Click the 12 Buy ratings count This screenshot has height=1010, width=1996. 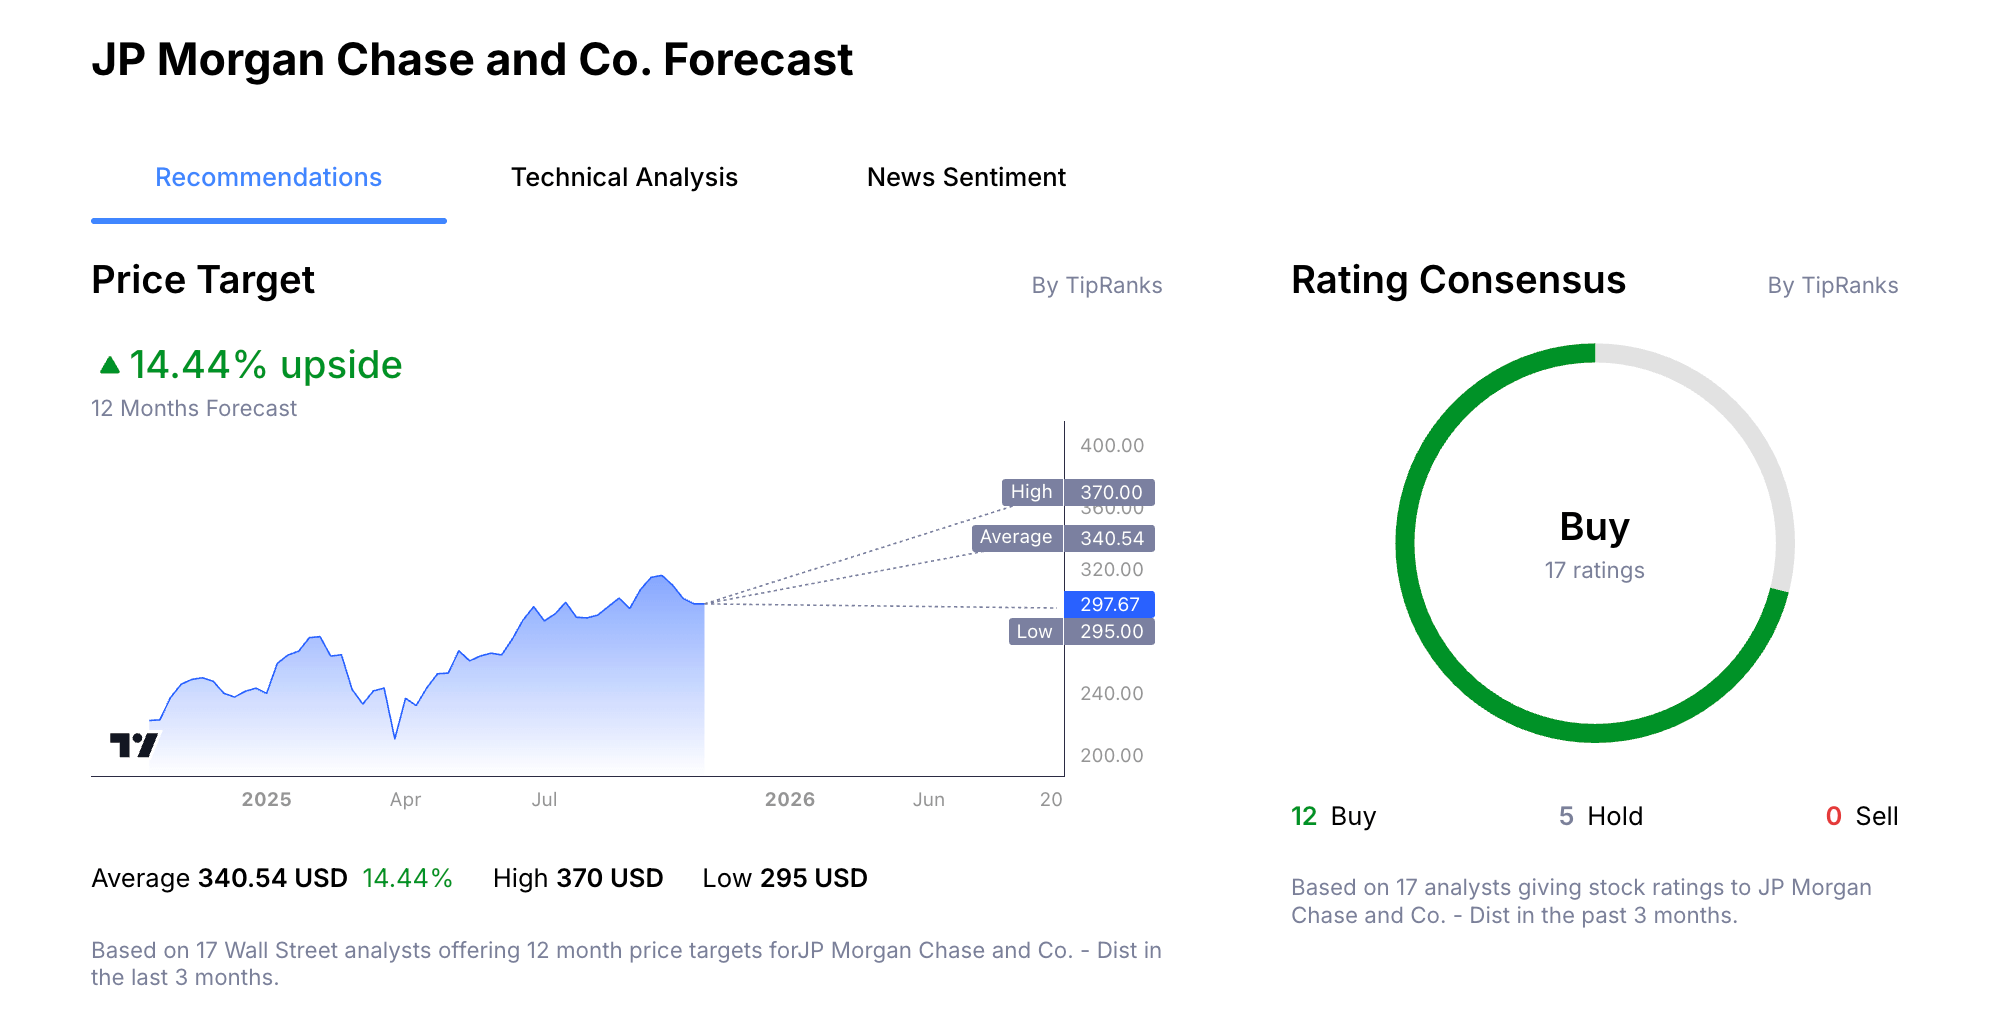(x=1333, y=816)
